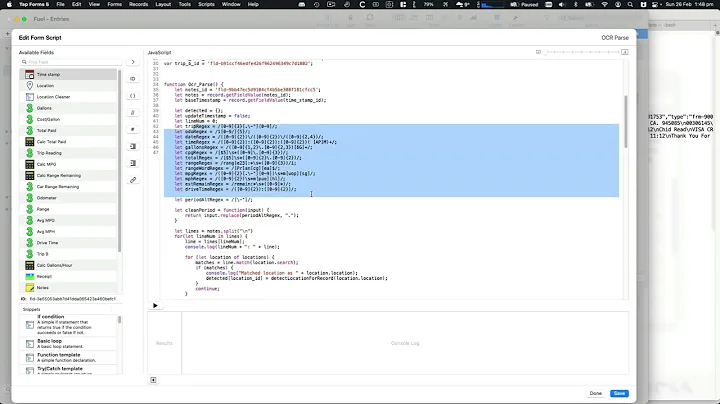
Task: Click the indent left button
Action: coord(133,146)
